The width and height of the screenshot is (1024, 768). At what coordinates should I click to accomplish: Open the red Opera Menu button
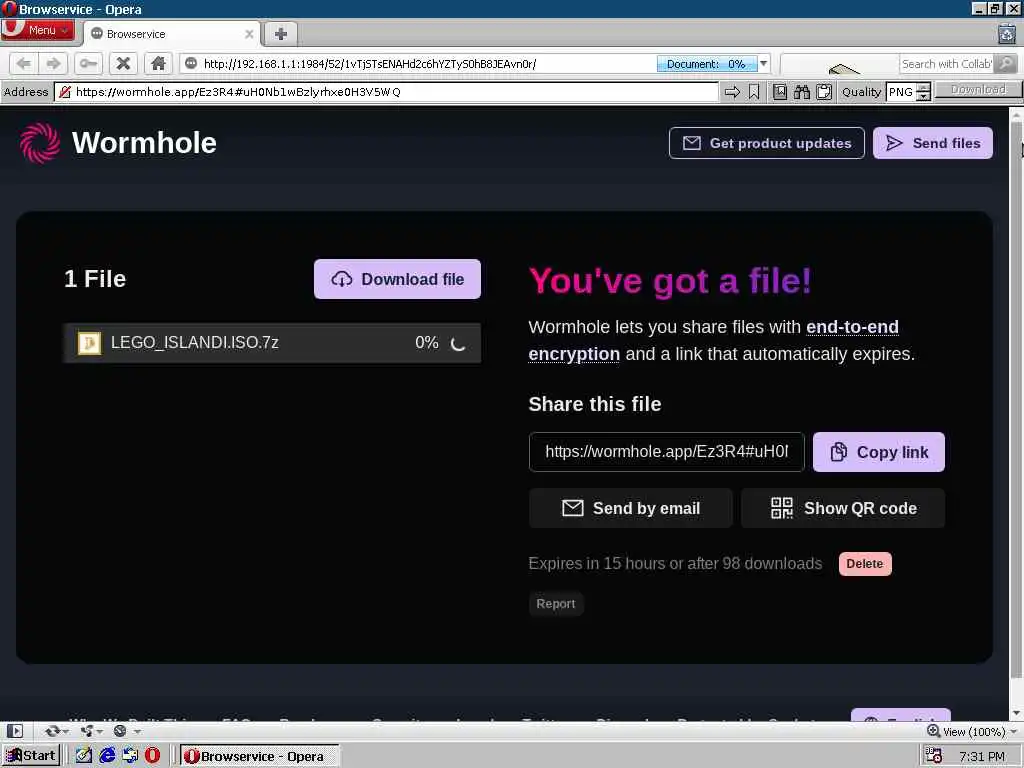pos(38,30)
